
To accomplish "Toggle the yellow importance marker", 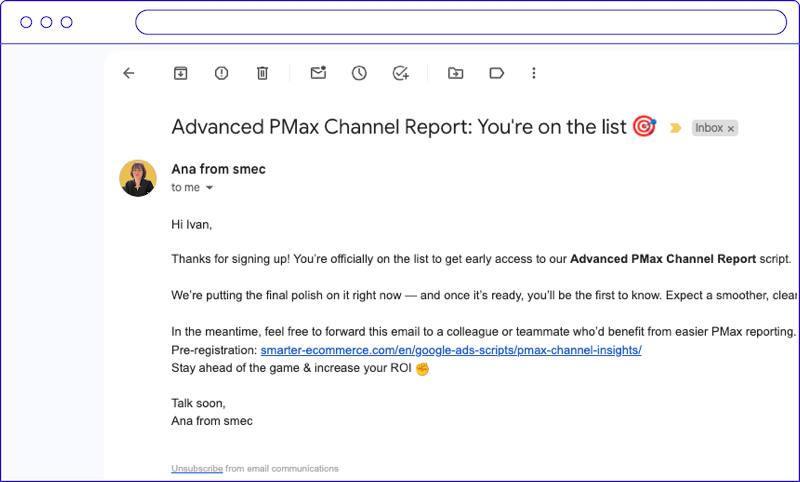I will click(x=676, y=128).
